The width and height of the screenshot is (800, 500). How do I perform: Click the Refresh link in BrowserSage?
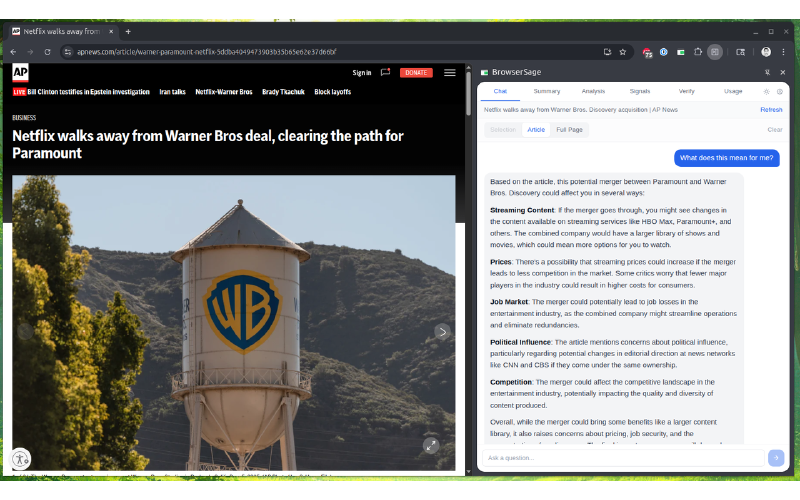(x=771, y=110)
